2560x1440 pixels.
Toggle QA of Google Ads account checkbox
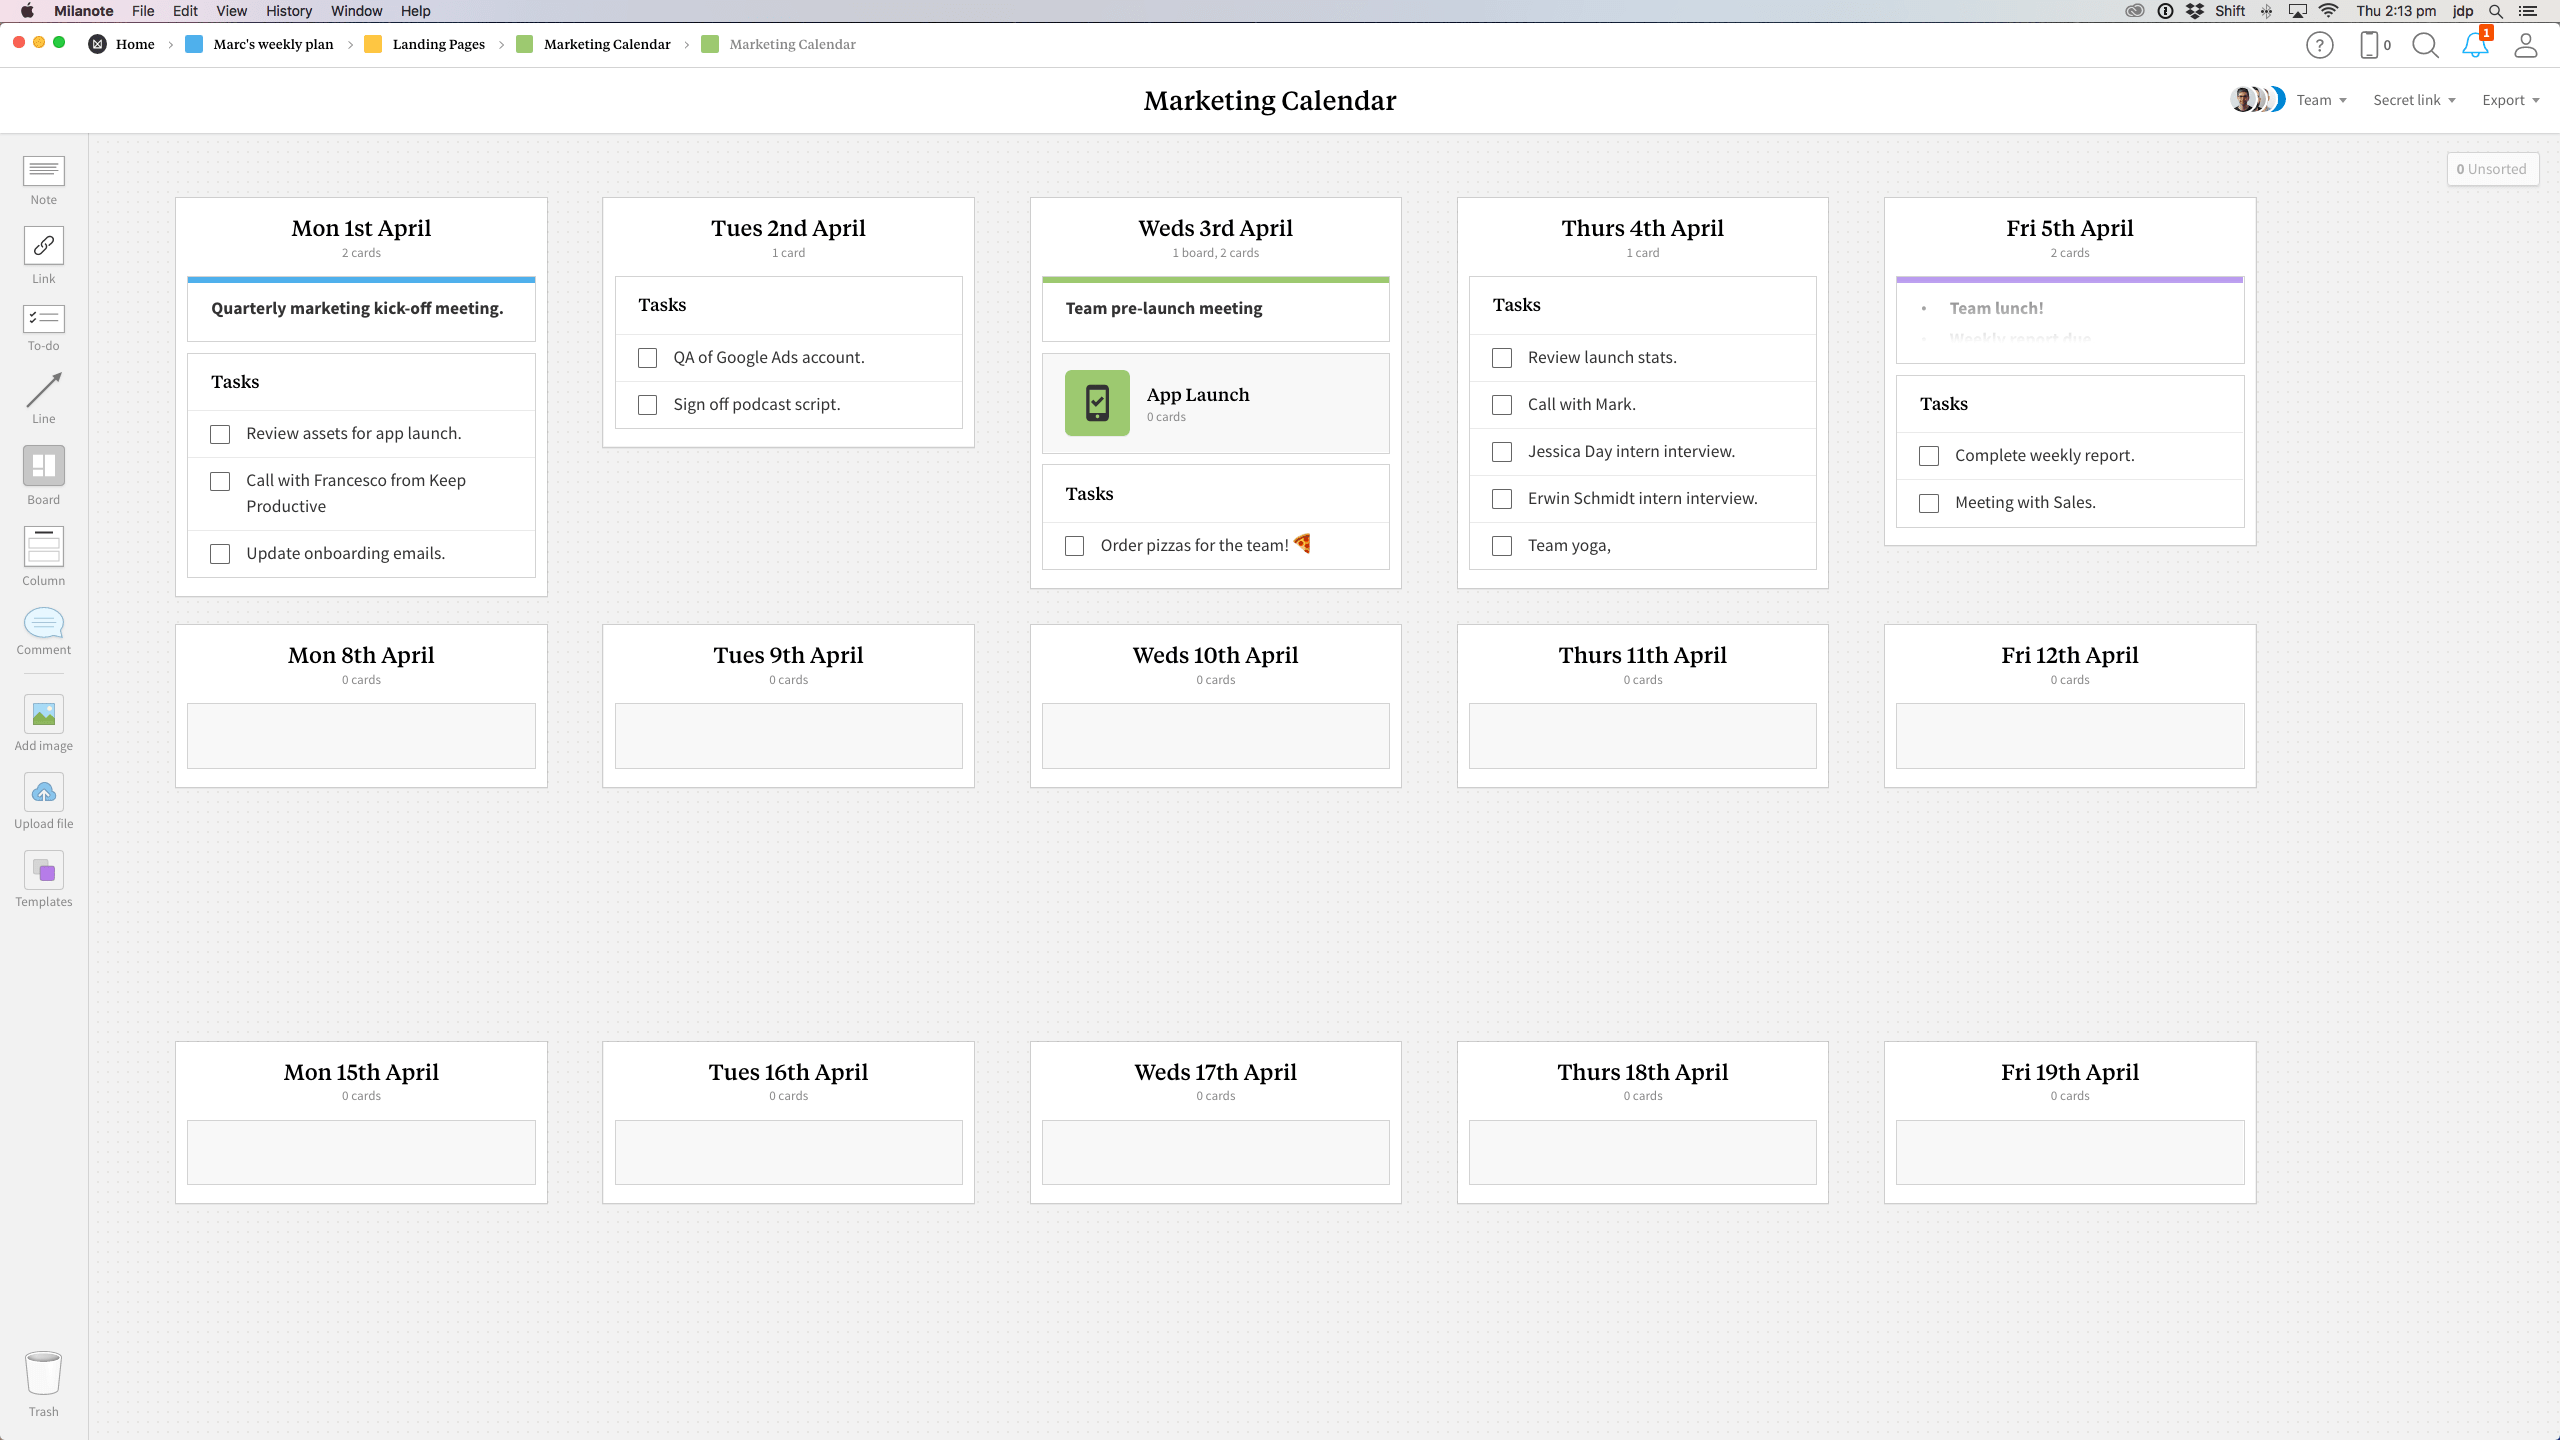(x=647, y=357)
